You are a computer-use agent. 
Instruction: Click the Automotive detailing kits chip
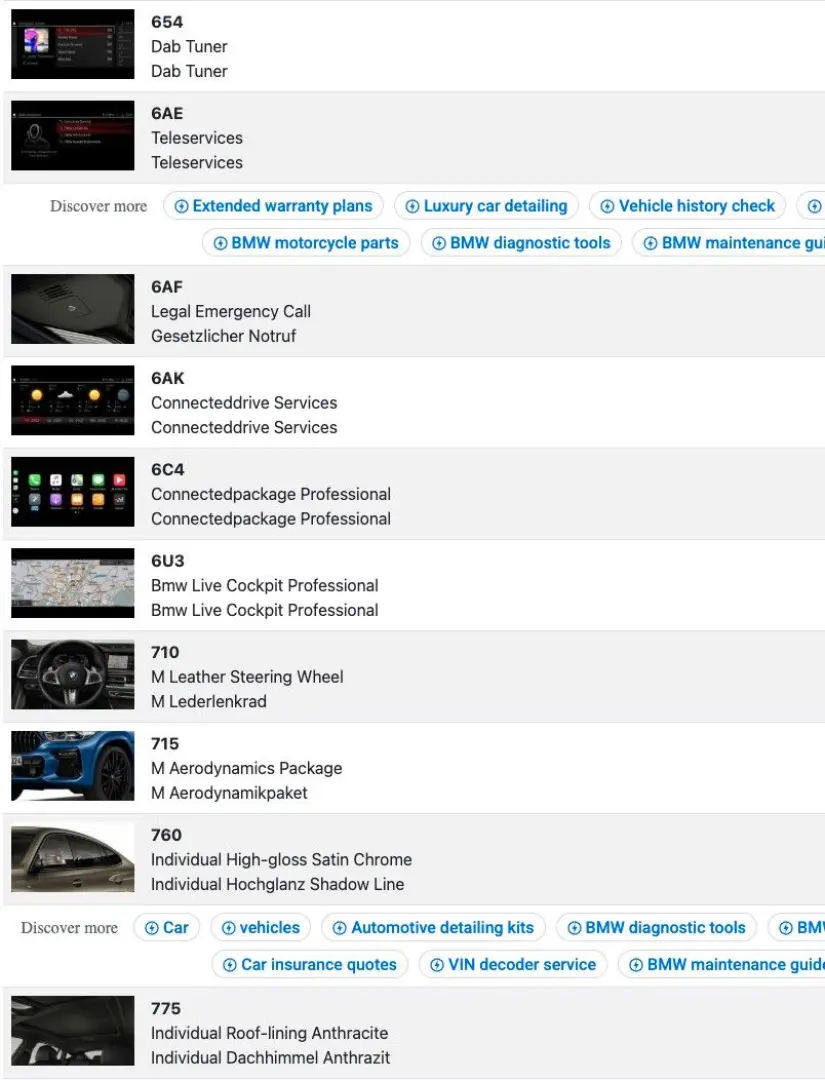[433, 928]
